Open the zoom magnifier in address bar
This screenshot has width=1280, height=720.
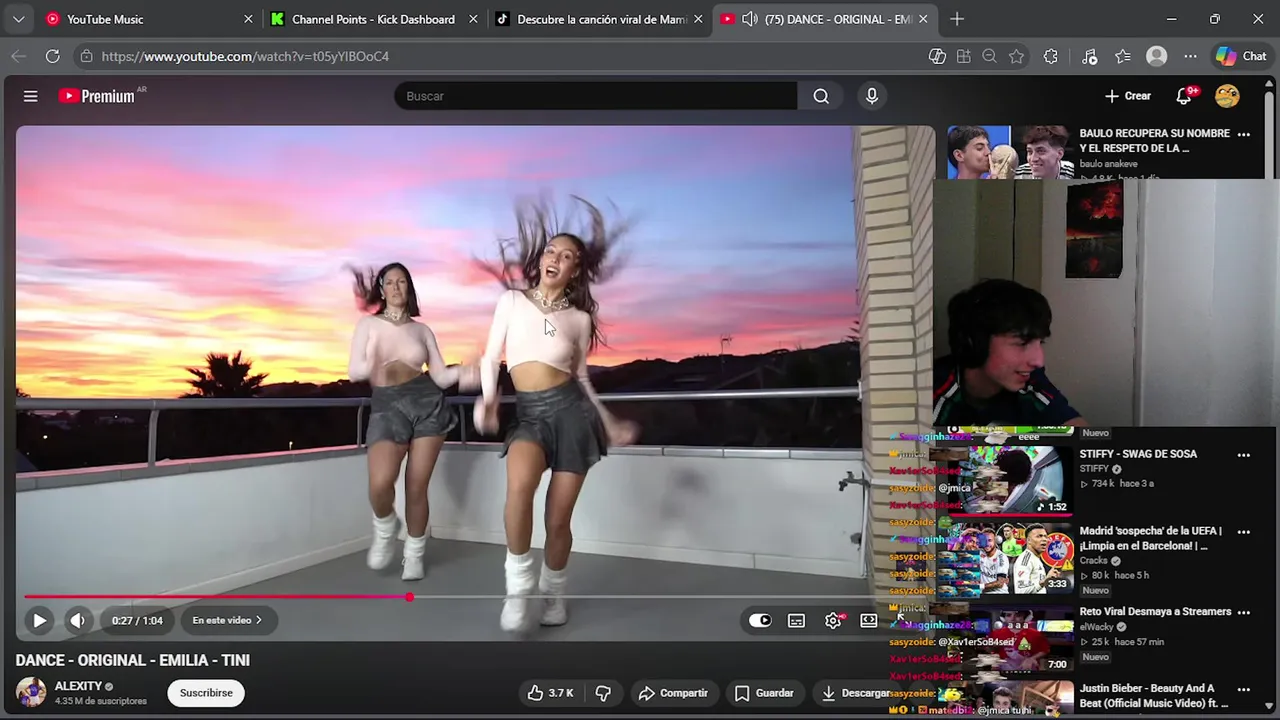coord(989,56)
